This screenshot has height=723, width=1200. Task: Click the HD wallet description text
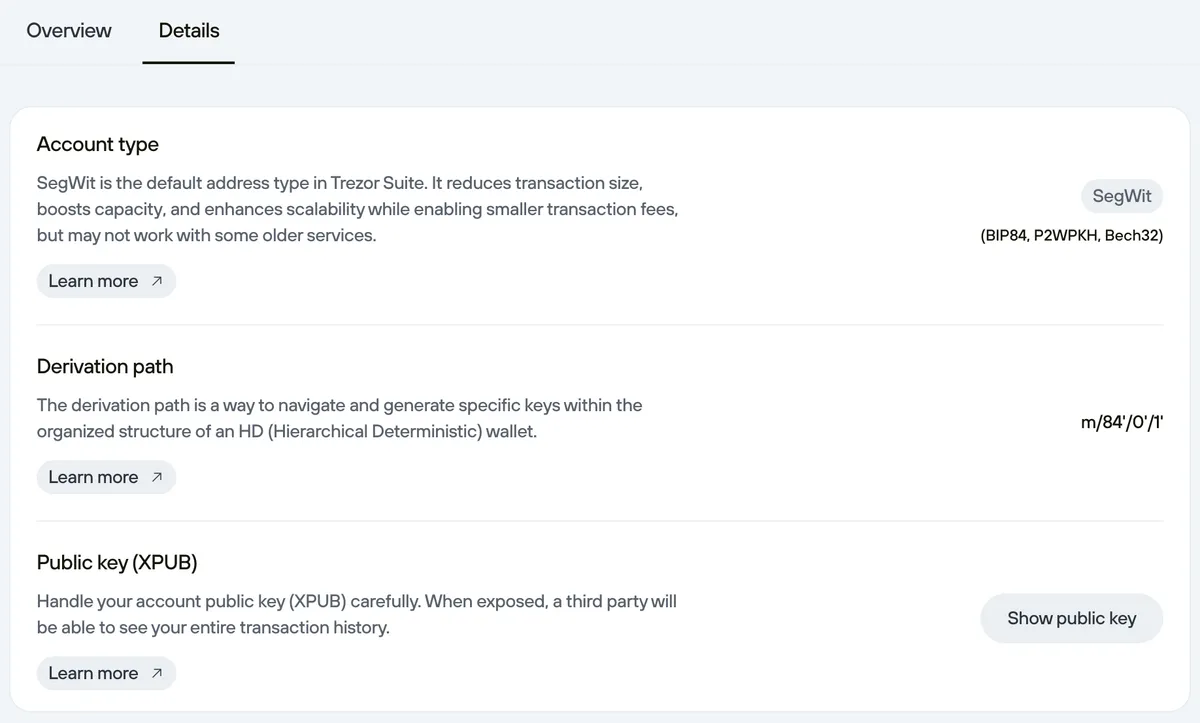point(339,418)
